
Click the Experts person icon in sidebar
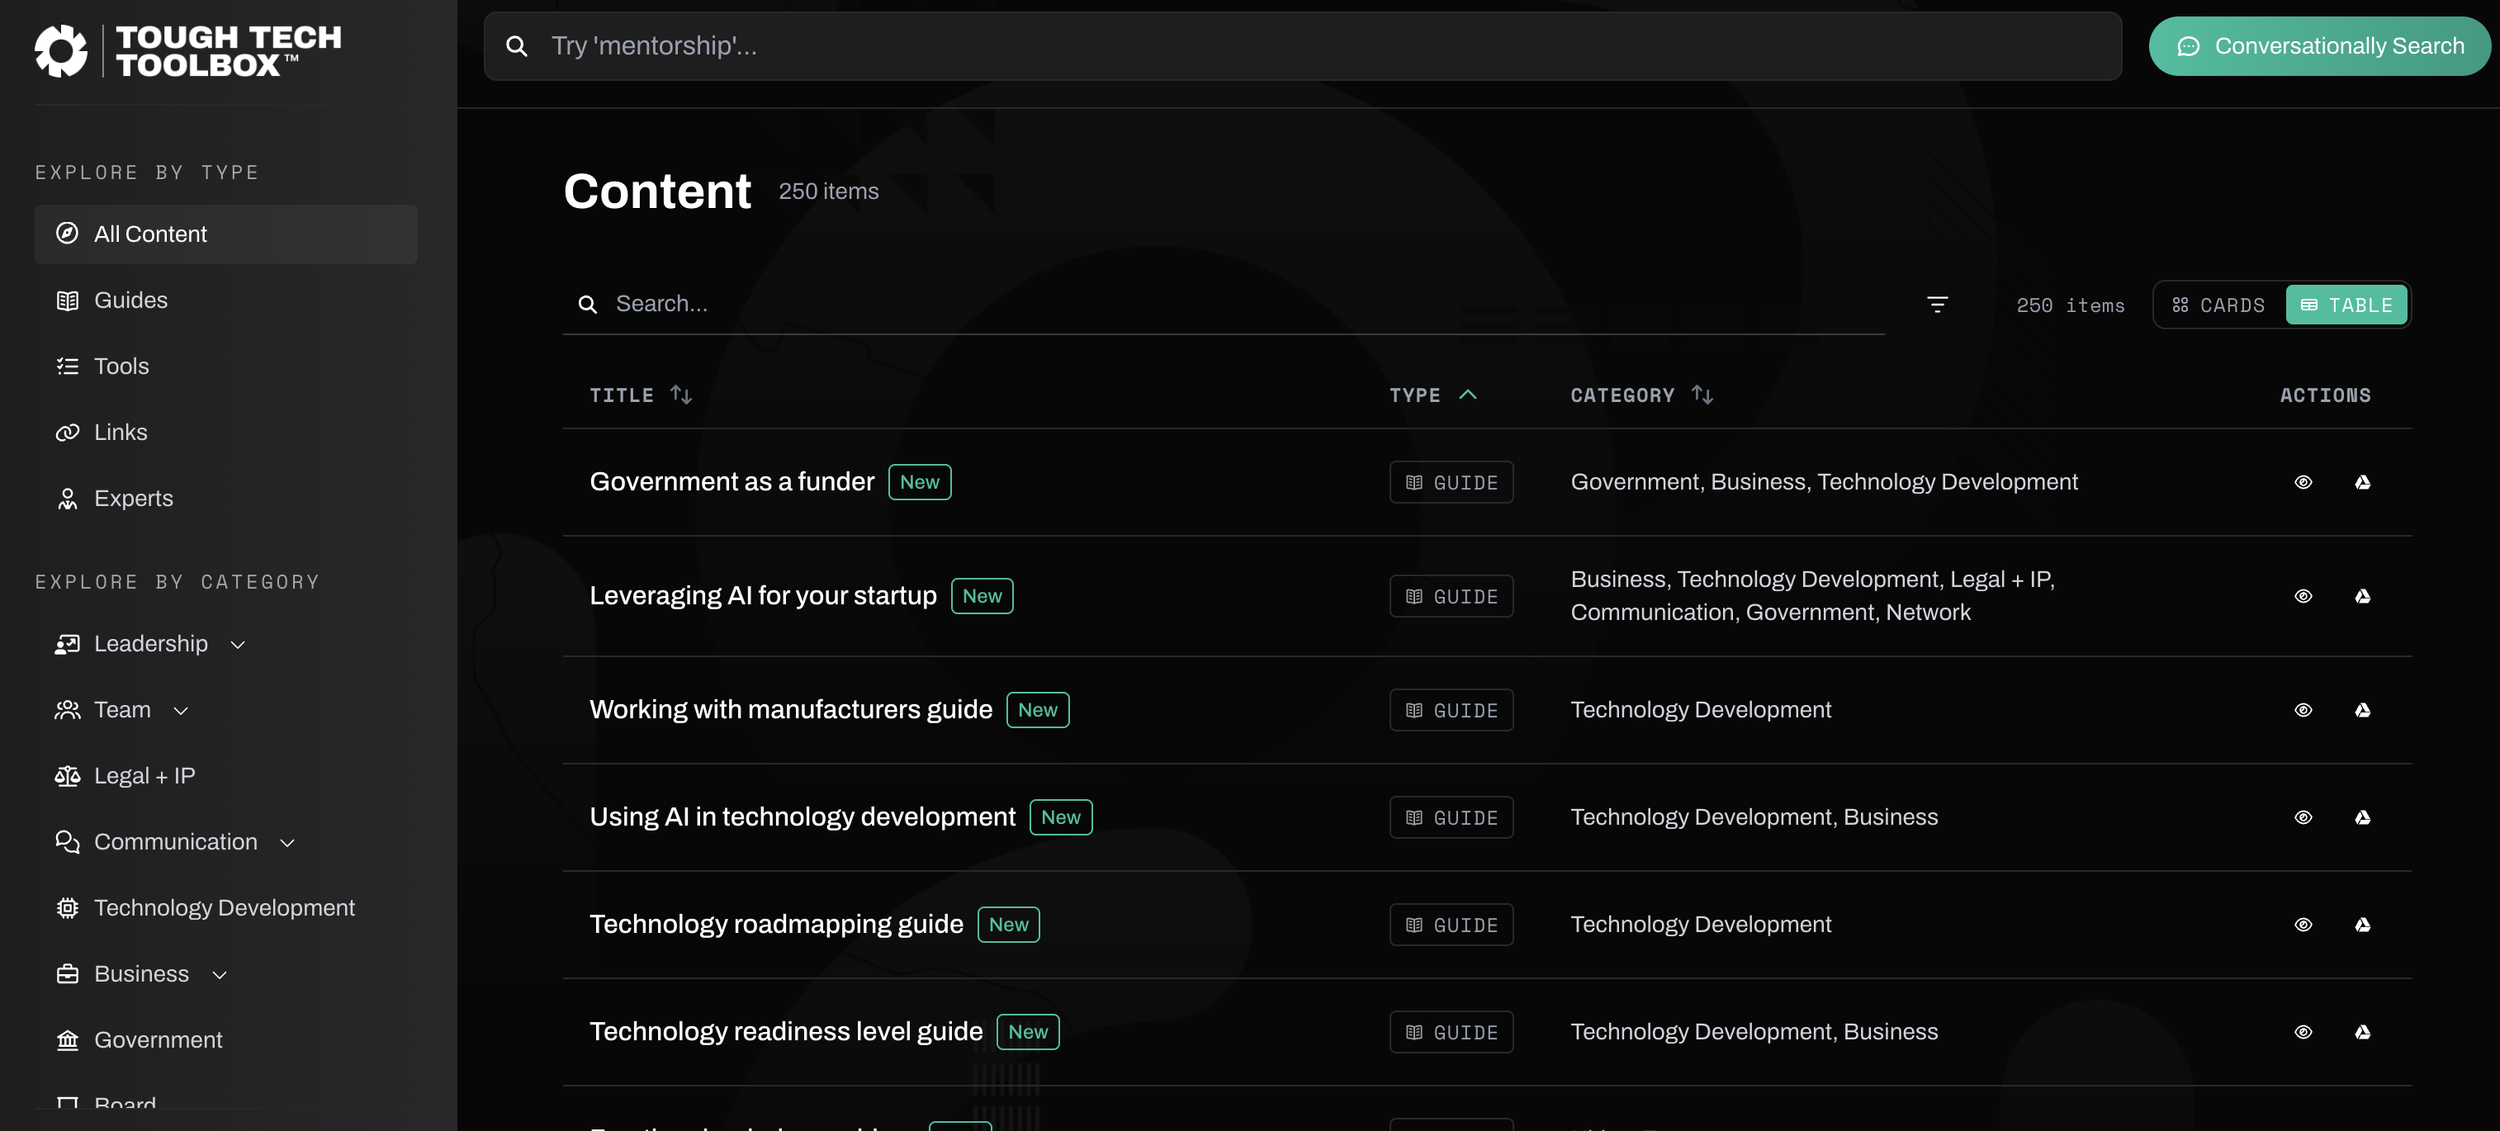67,498
